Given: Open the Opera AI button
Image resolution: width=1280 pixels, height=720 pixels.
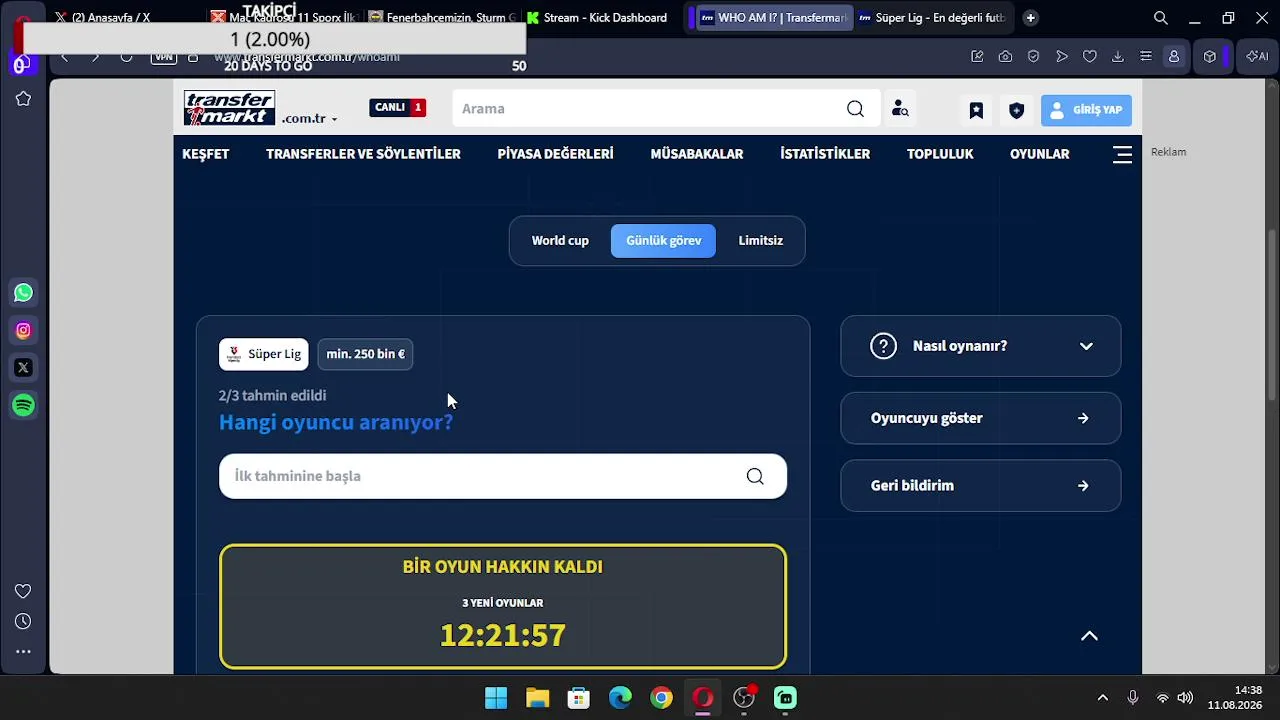Looking at the screenshot, I should point(1257,57).
